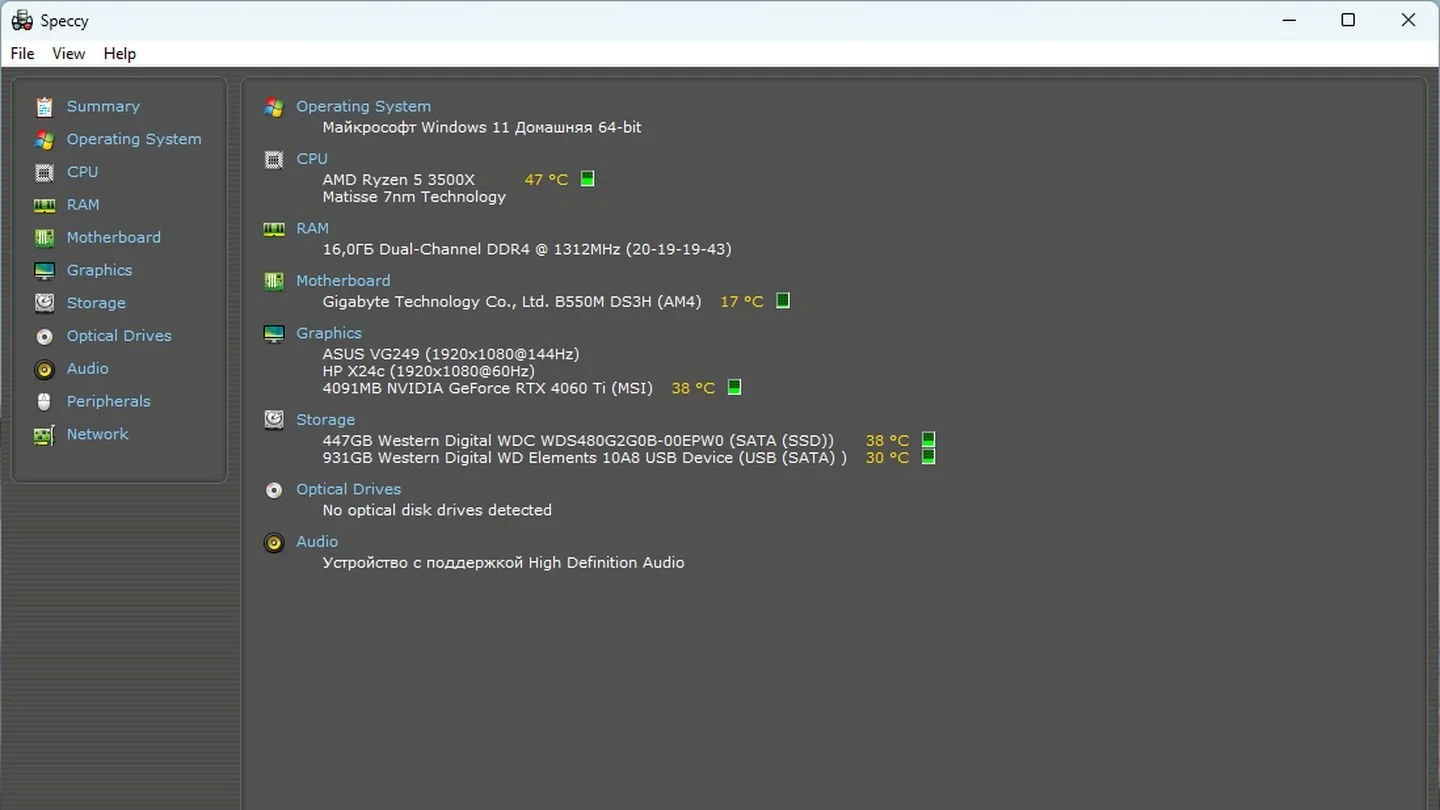1440x810 pixels.
Task: Click the RTX 4060 Ti temperature indicator
Action: tap(734, 387)
